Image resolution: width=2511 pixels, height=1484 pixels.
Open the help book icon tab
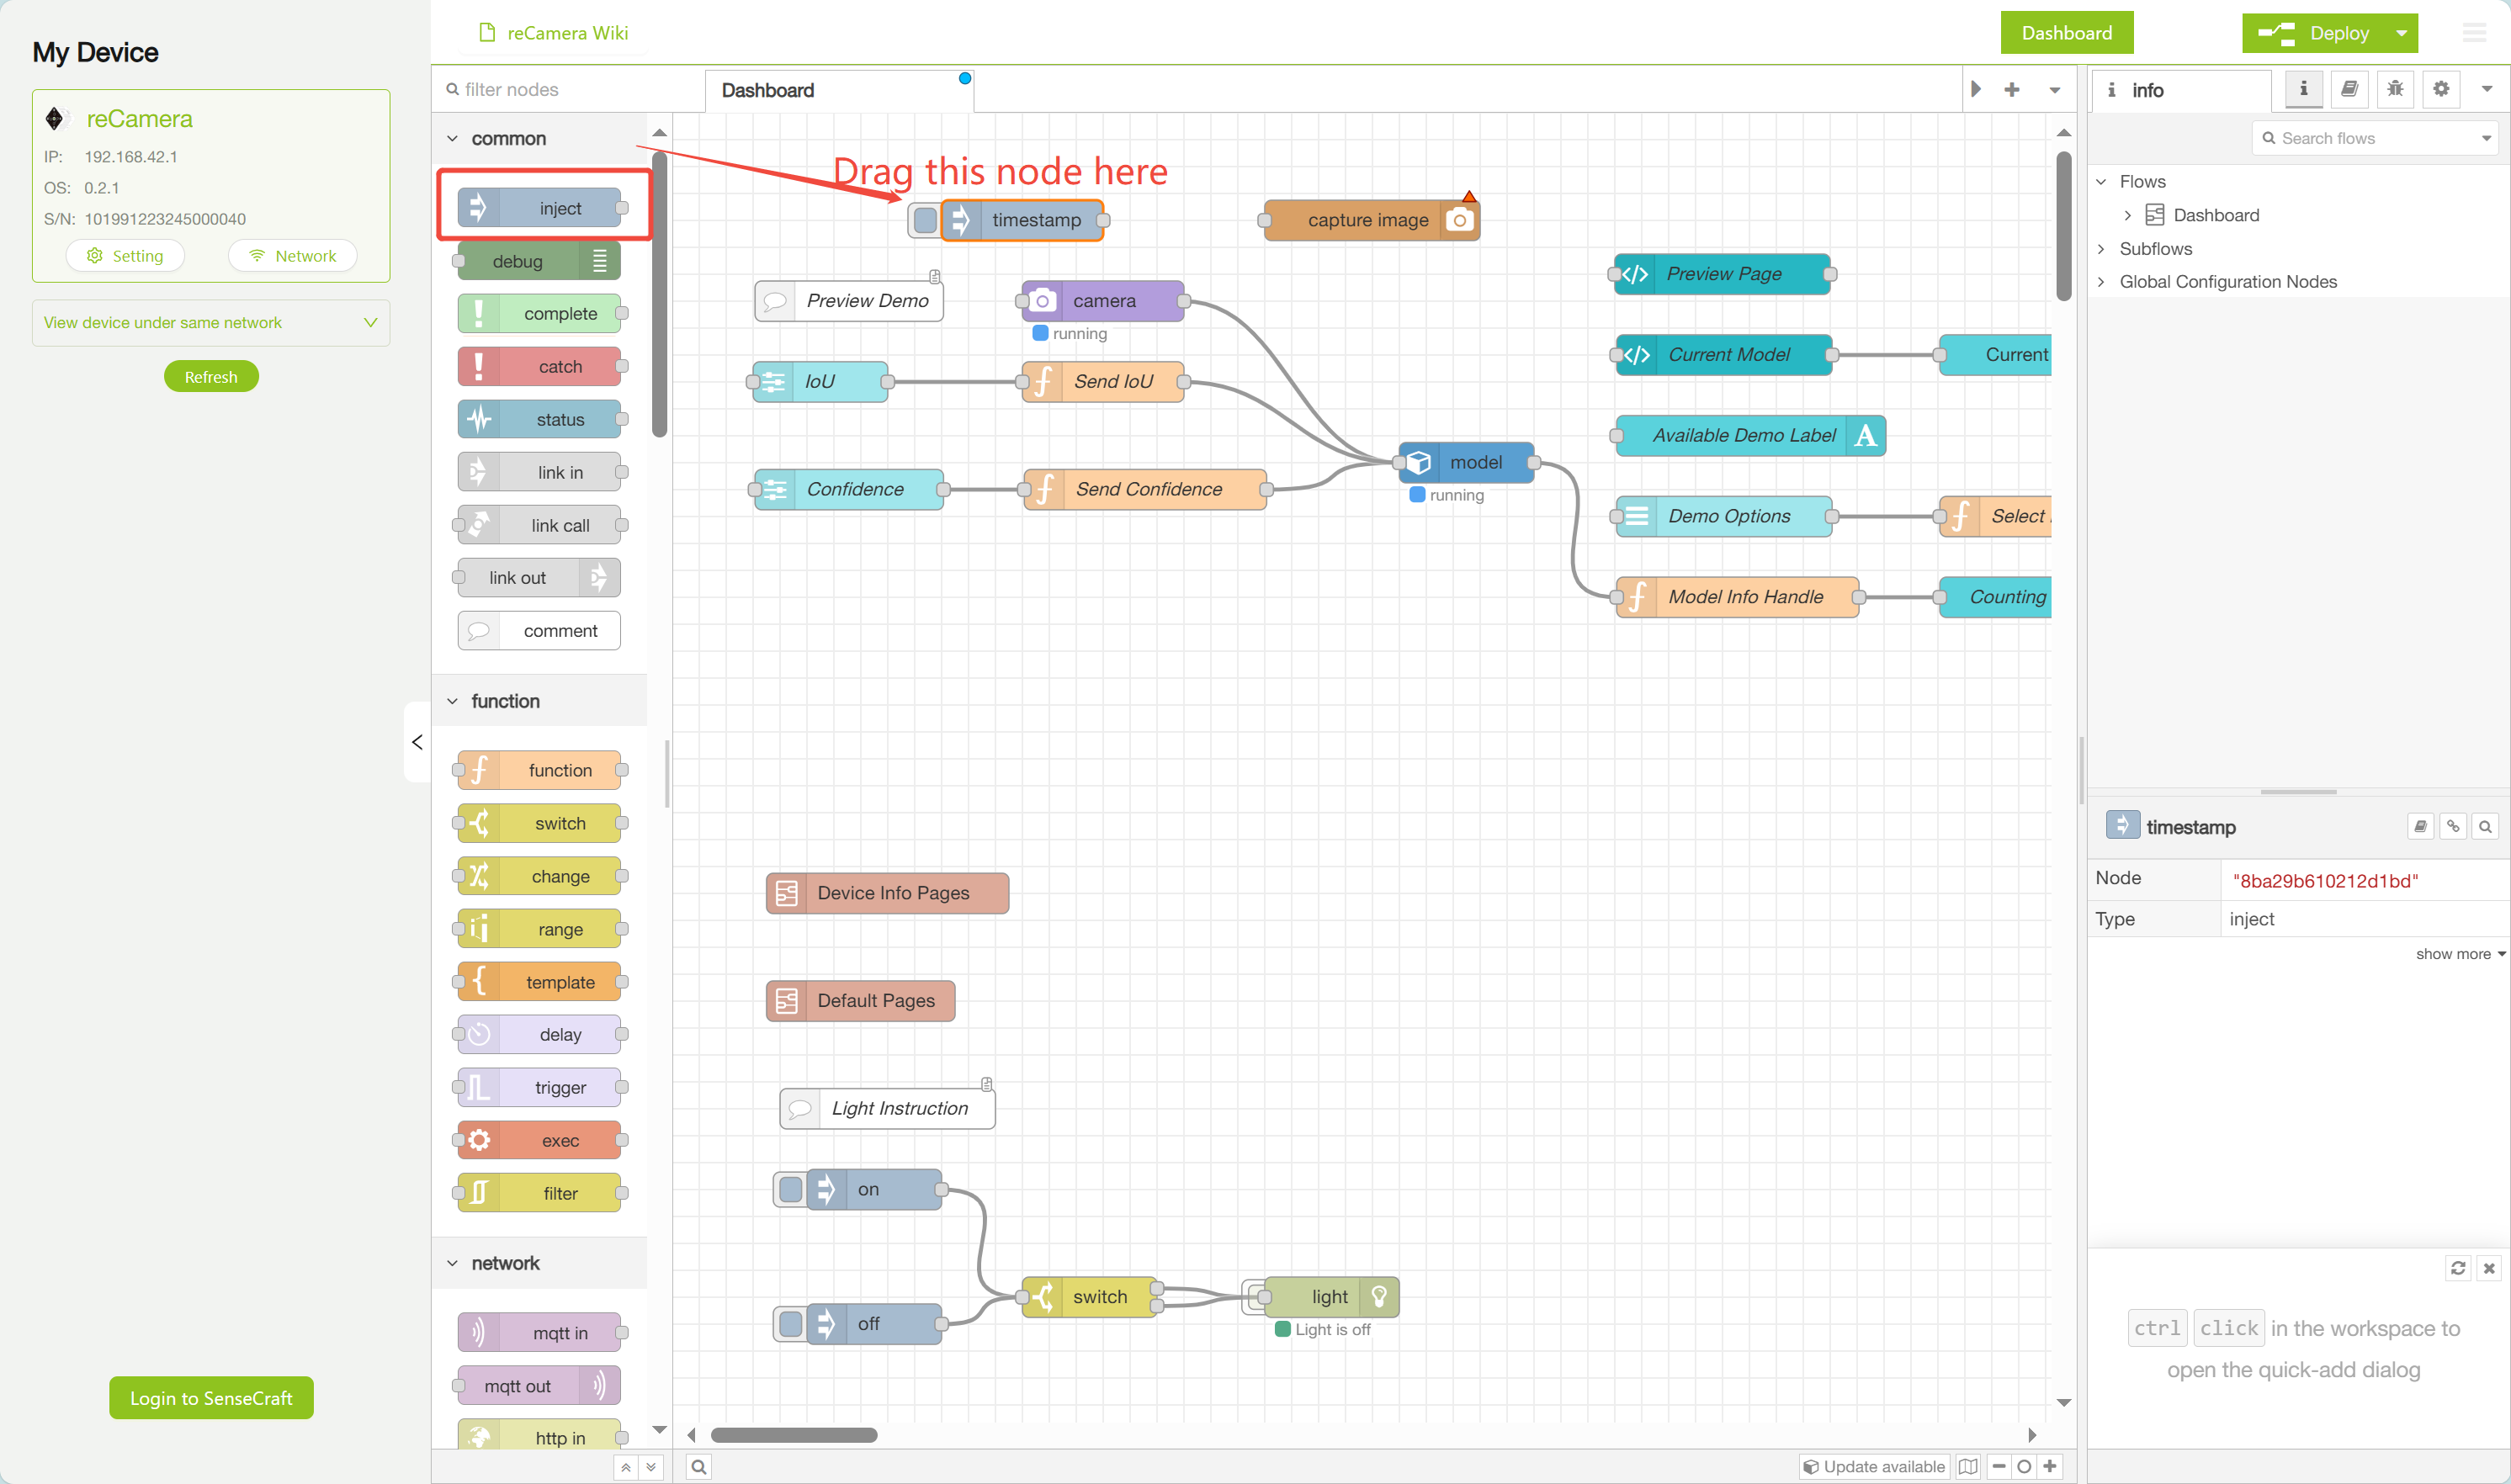2349,89
